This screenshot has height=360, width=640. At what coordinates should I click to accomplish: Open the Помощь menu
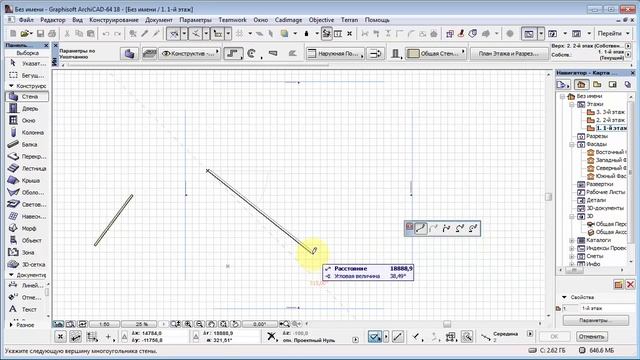pos(377,20)
